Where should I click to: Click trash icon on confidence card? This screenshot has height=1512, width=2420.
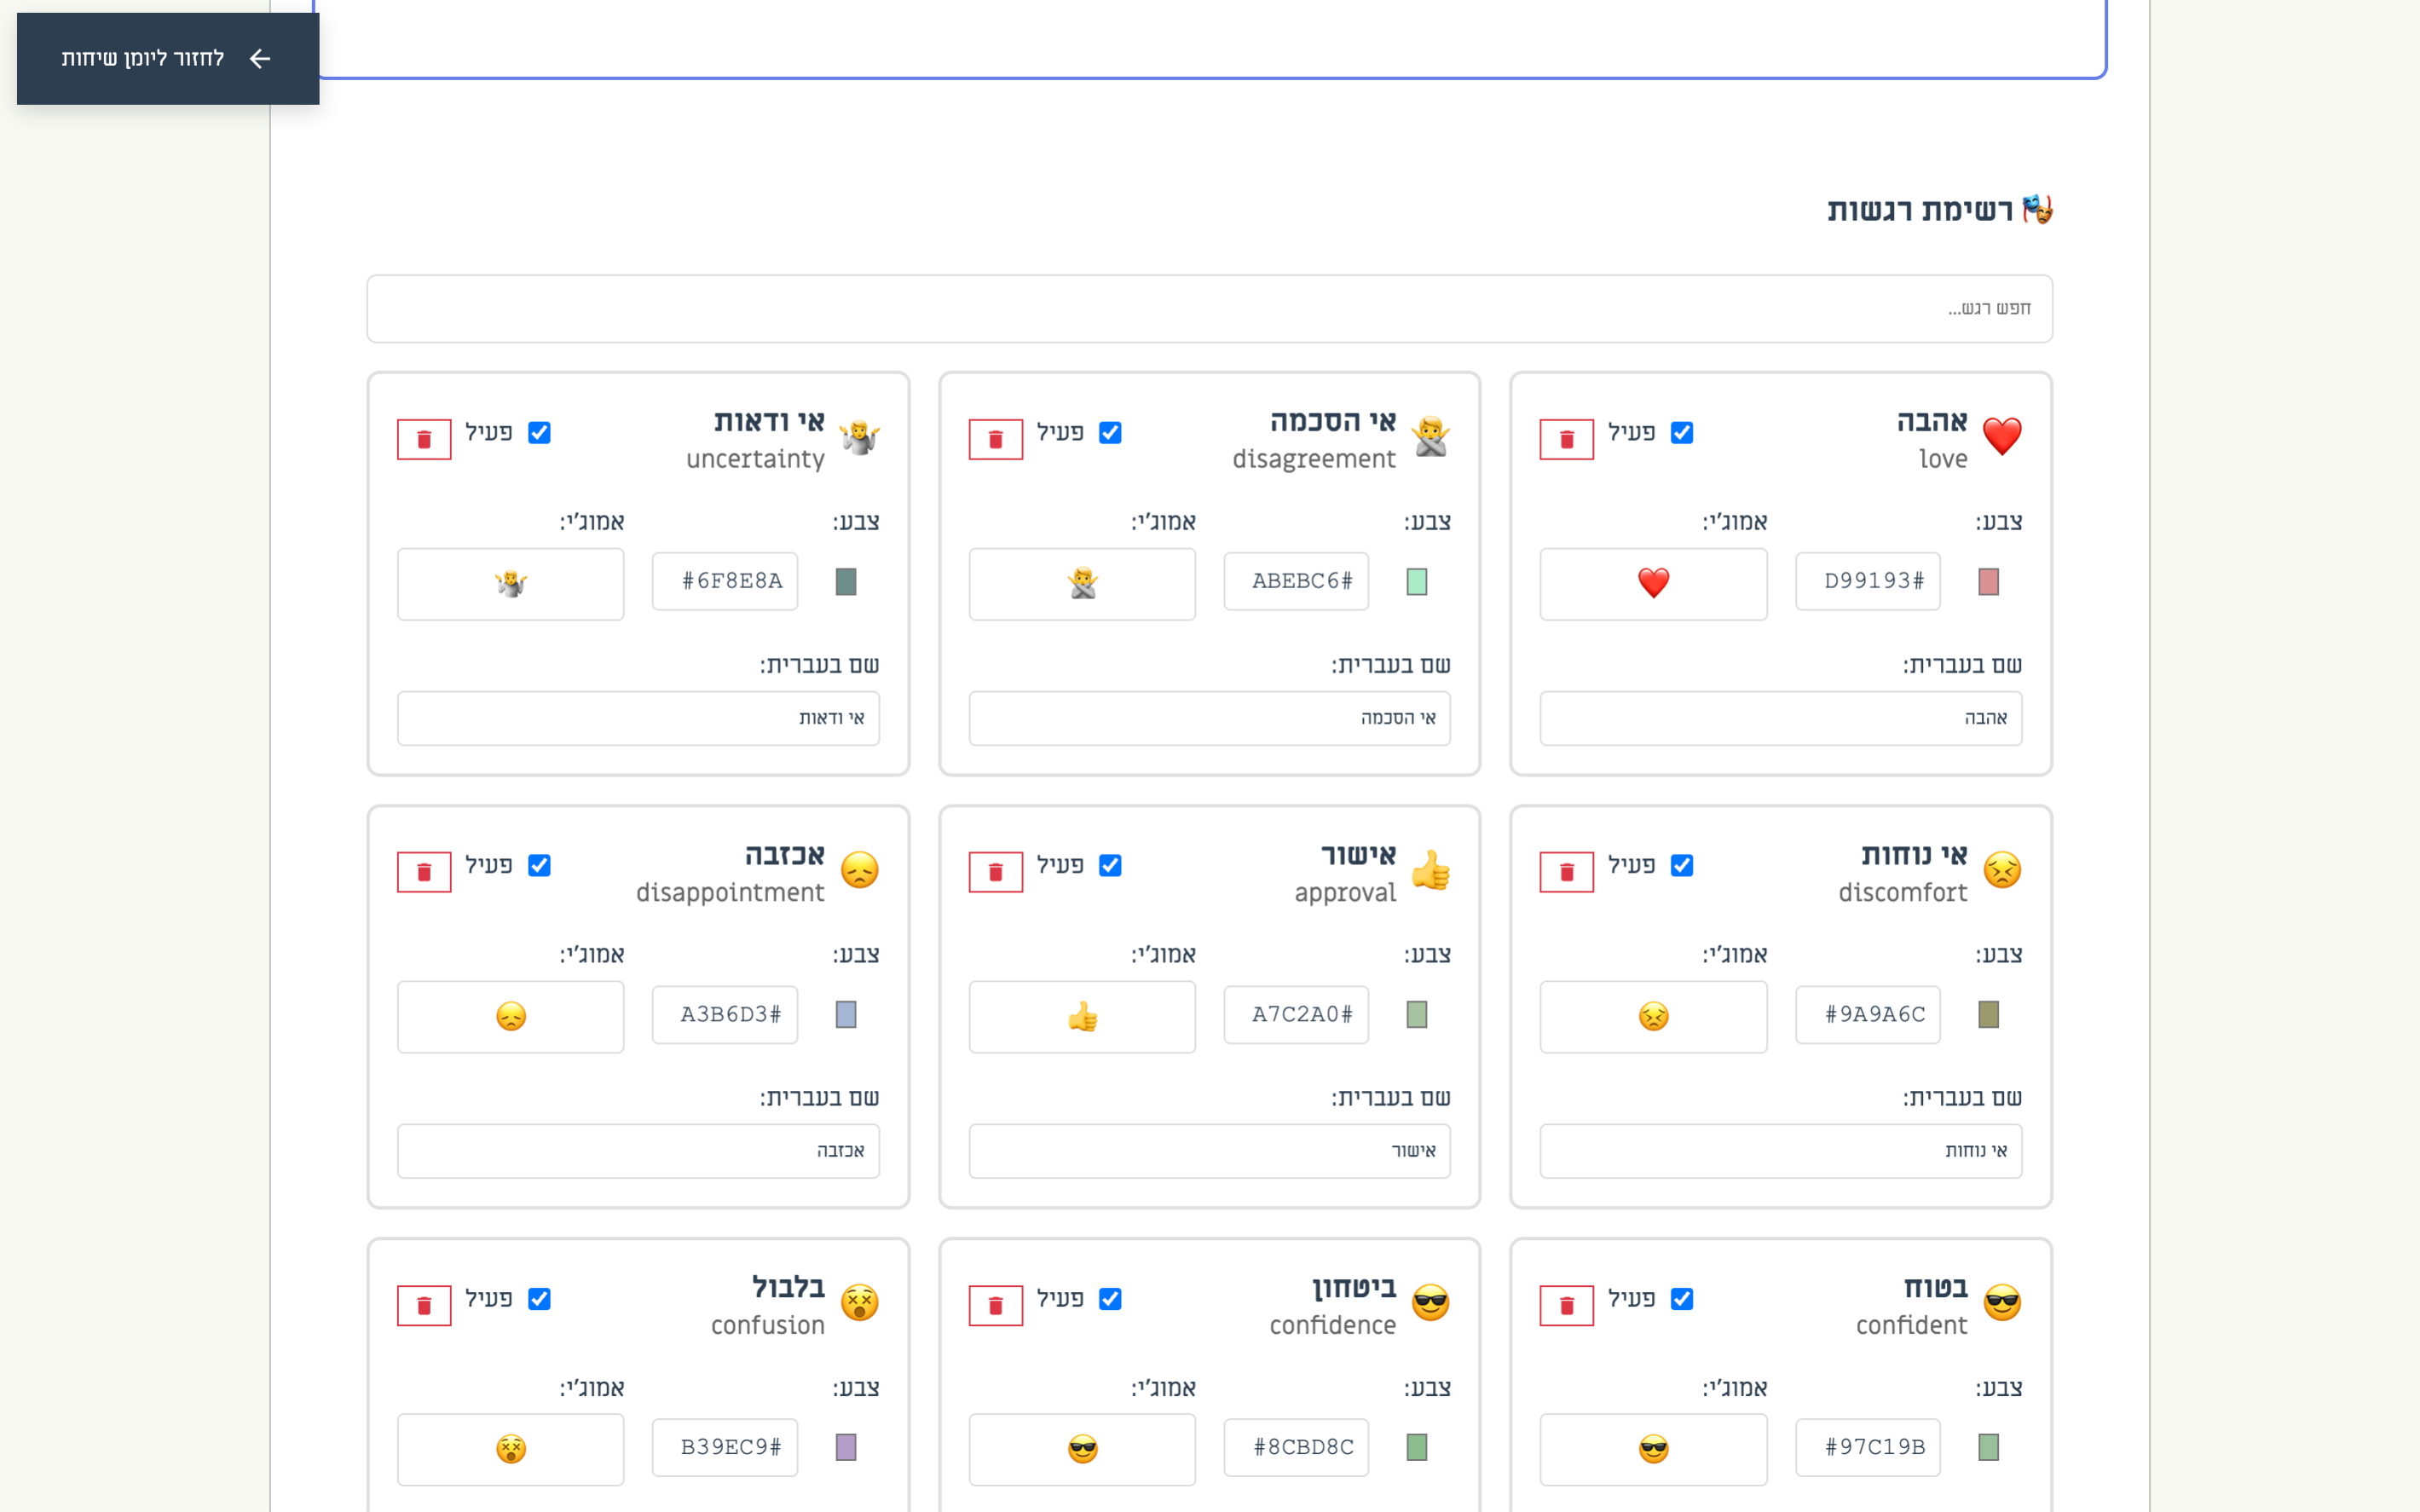coord(995,1305)
